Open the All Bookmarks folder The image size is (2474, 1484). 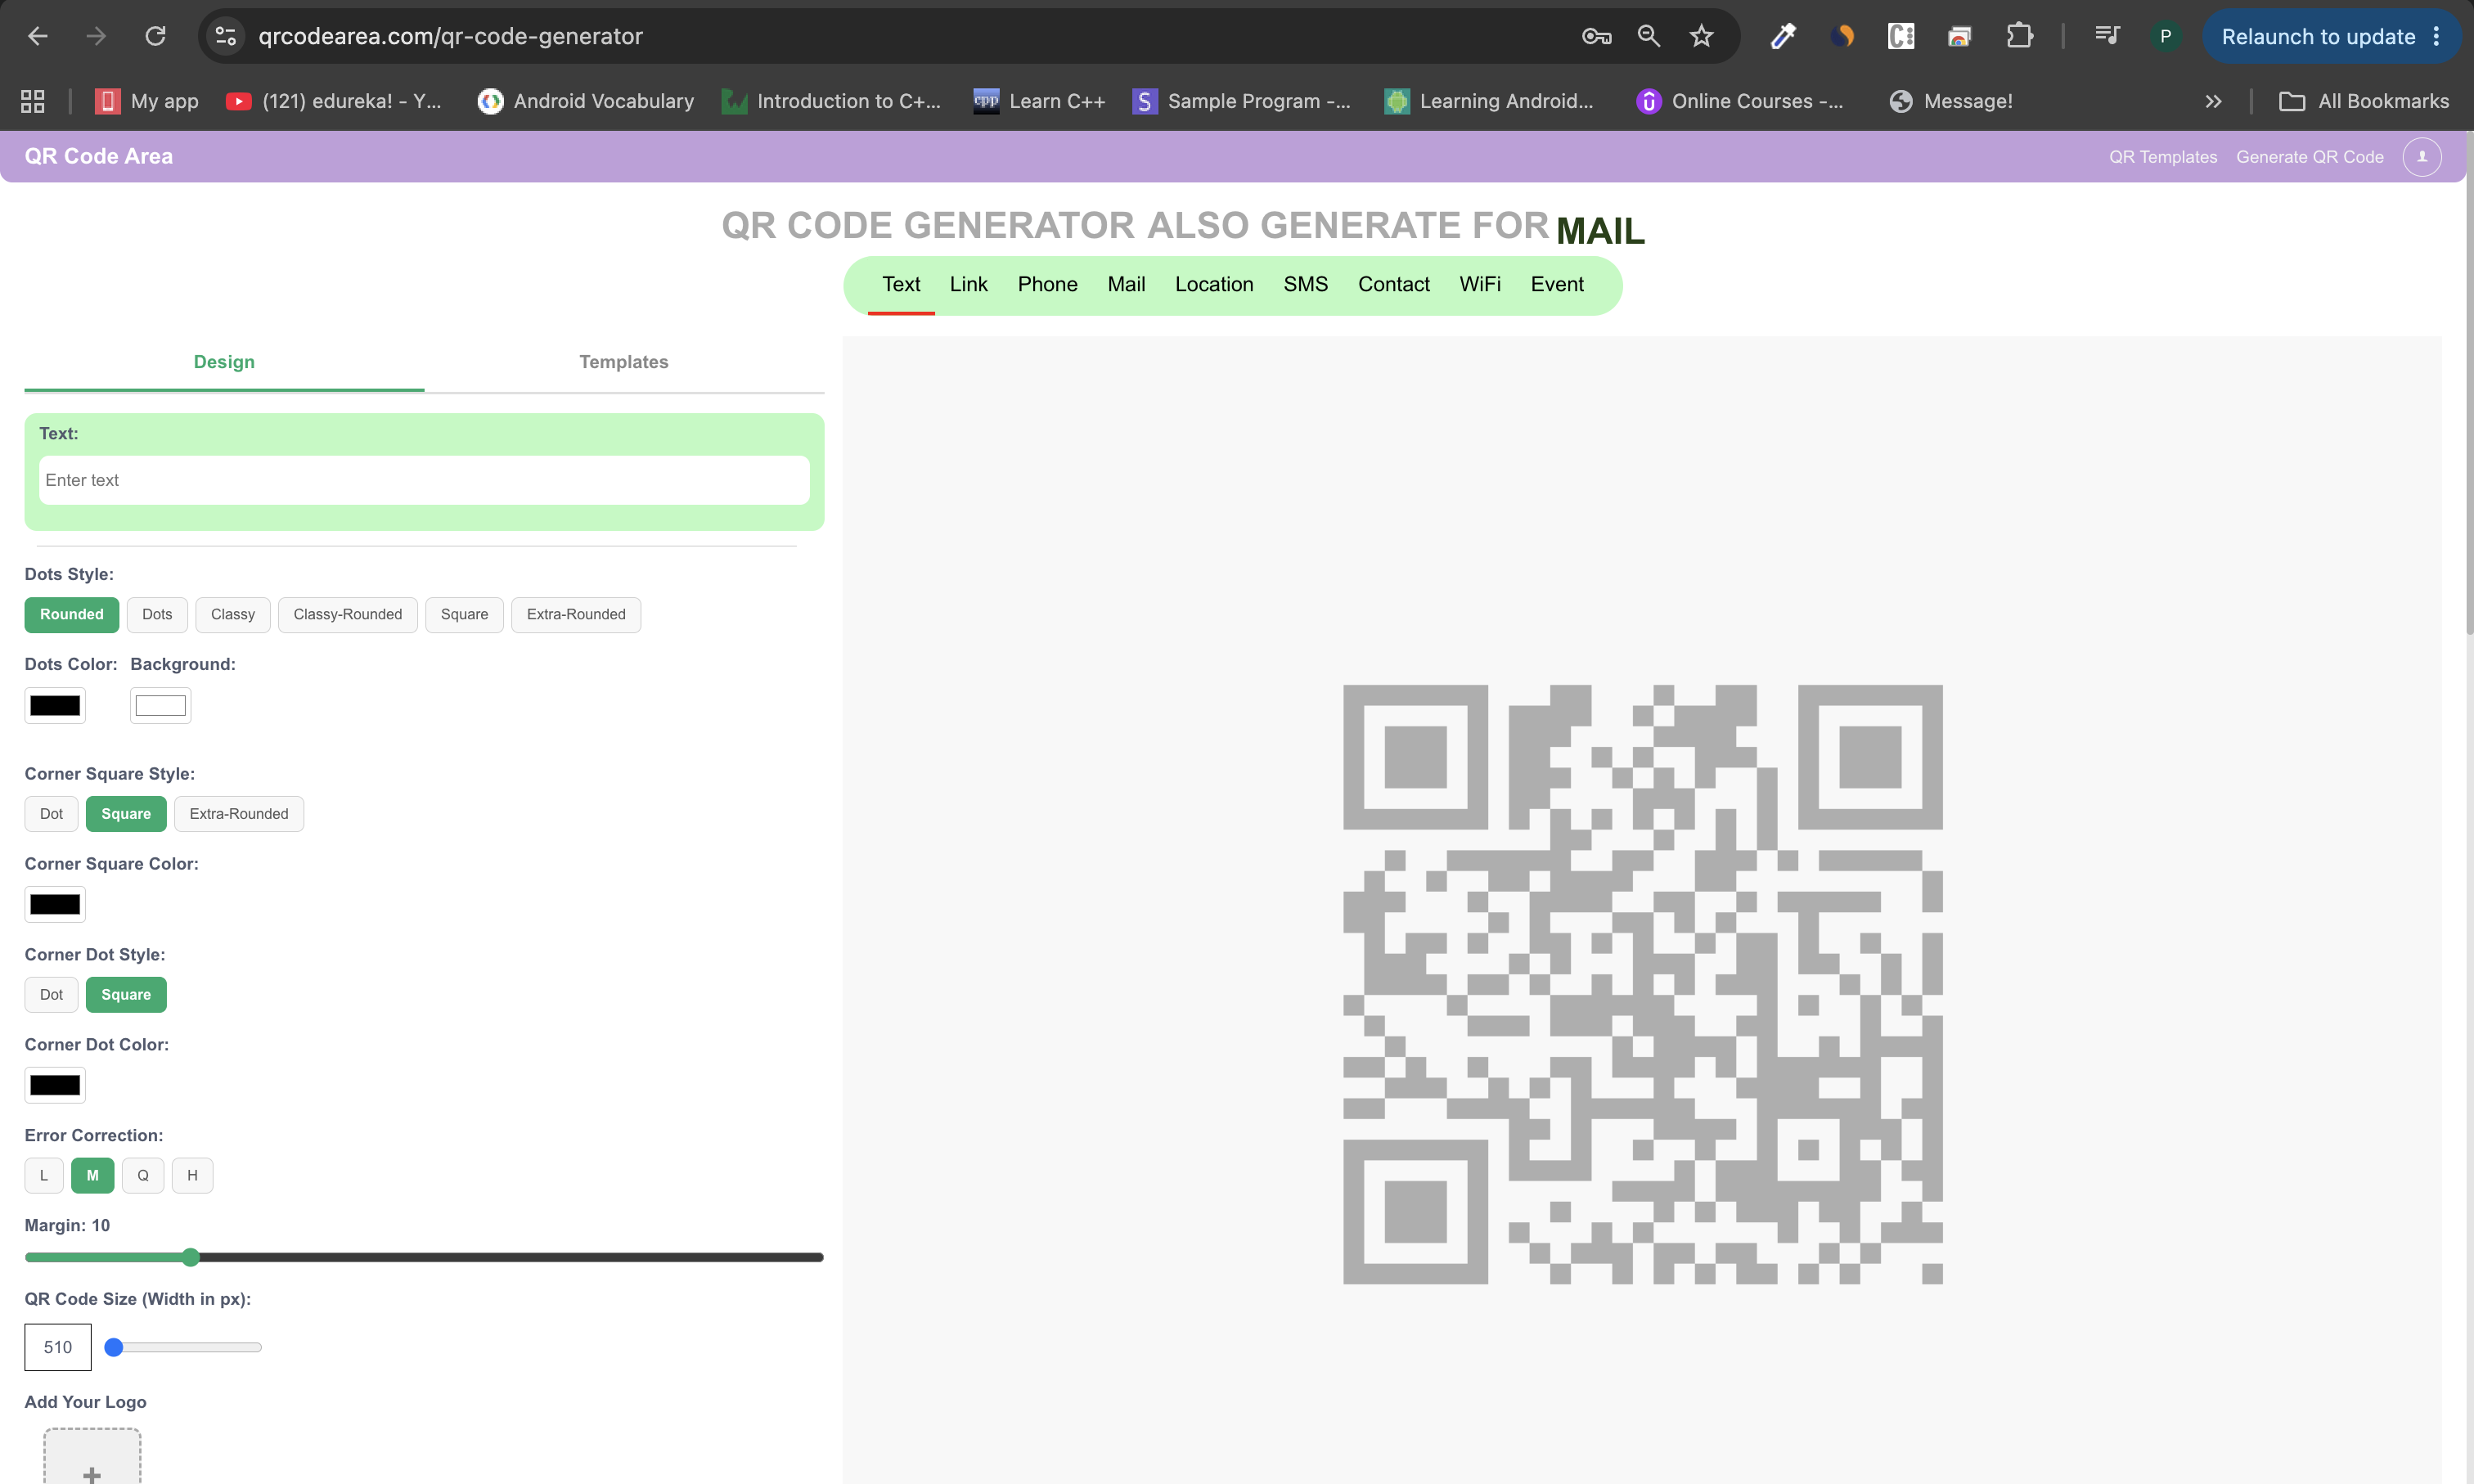tap(2364, 101)
